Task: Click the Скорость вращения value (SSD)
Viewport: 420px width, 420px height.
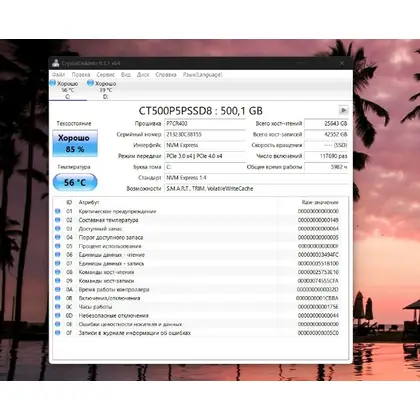Action: [327, 145]
